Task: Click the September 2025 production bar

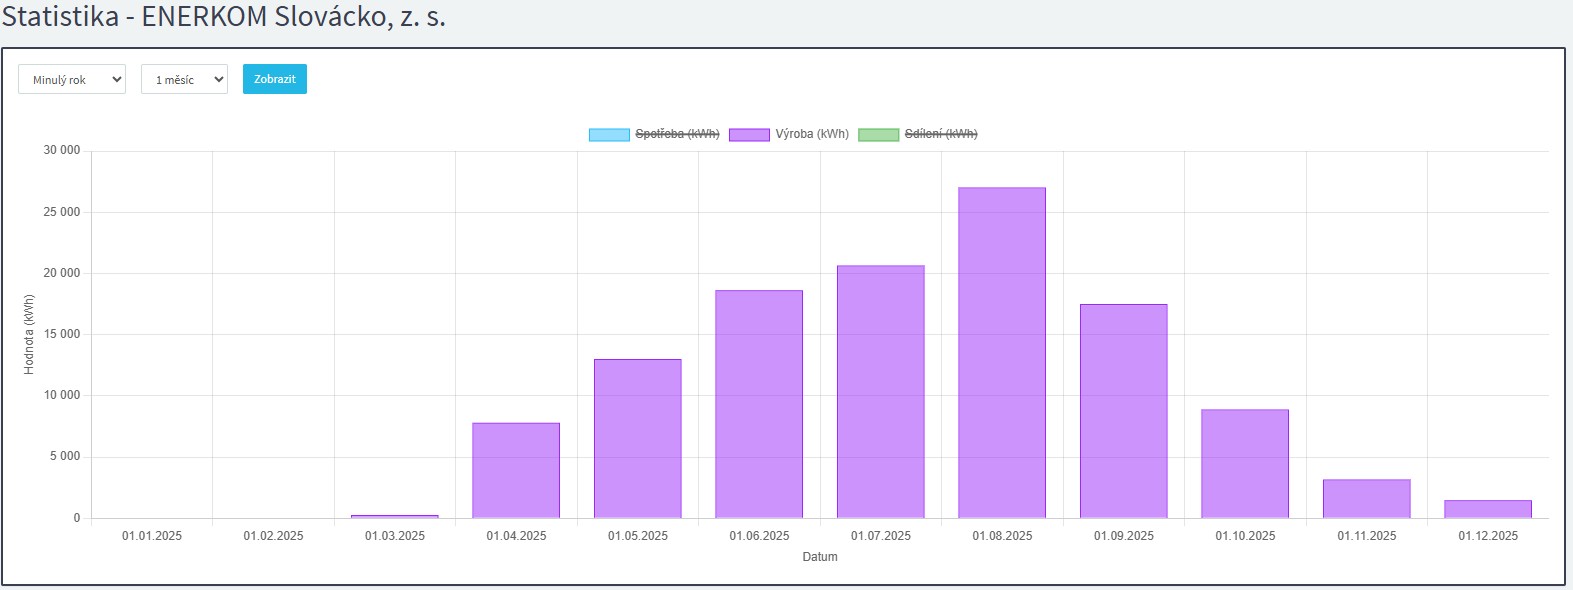Action: tap(1123, 411)
